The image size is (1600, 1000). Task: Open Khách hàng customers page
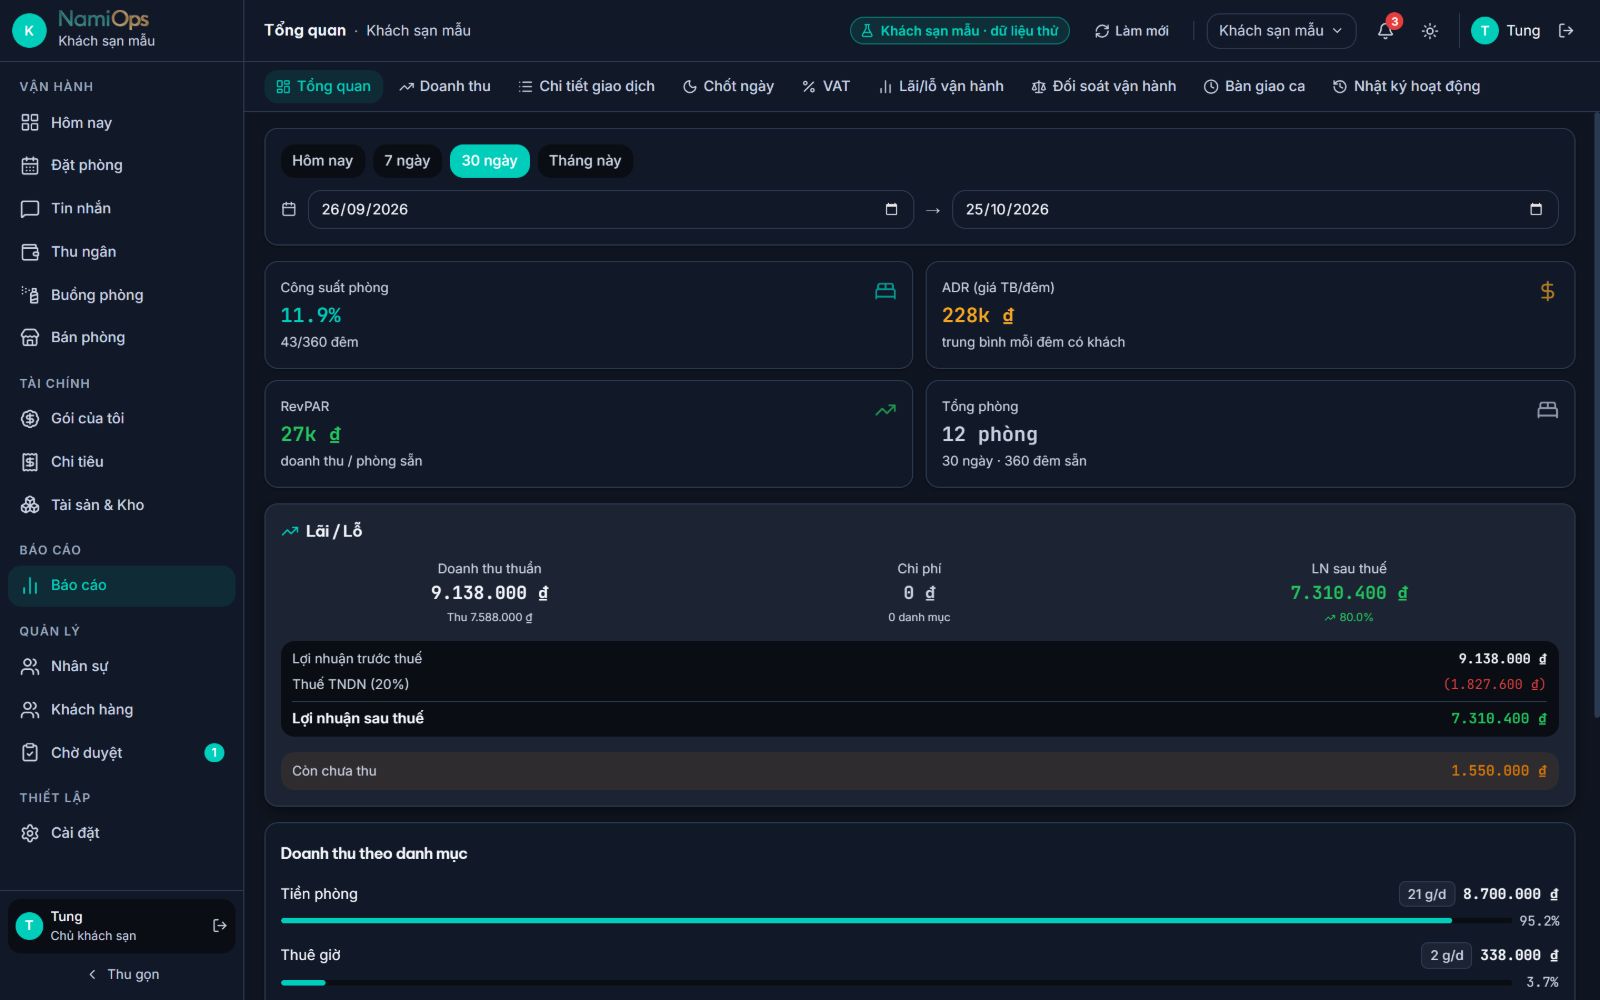[121, 710]
